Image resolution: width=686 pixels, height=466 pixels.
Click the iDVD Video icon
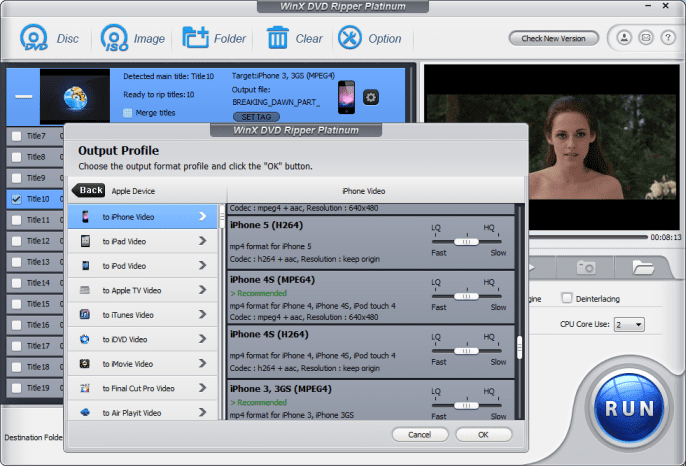point(85,339)
